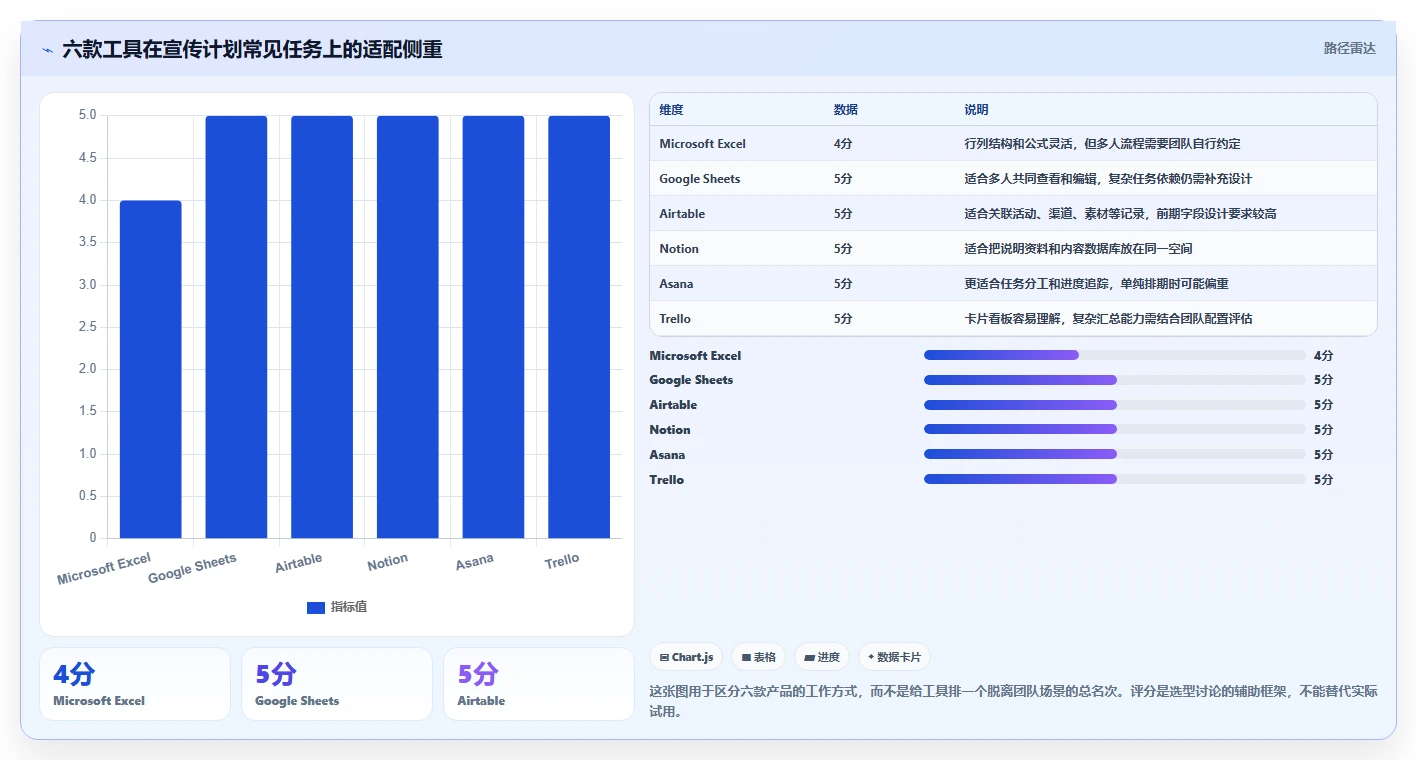
Task: Click the Notion label beside its progress bar
Action: [670, 430]
